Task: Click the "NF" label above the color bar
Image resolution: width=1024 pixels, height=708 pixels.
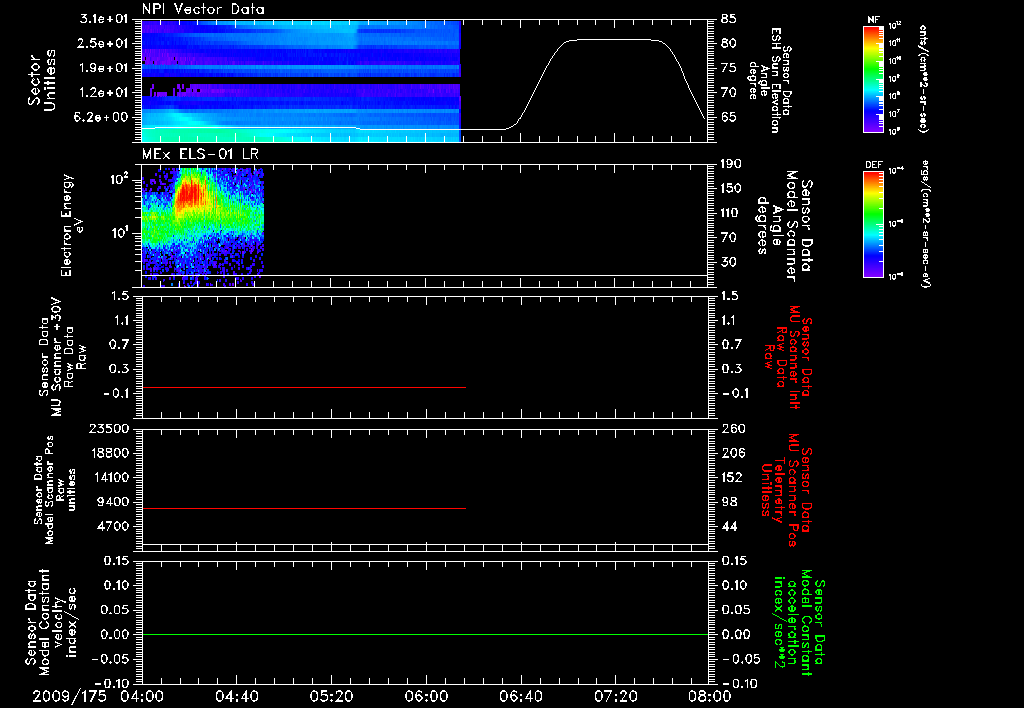Action: tap(873, 20)
